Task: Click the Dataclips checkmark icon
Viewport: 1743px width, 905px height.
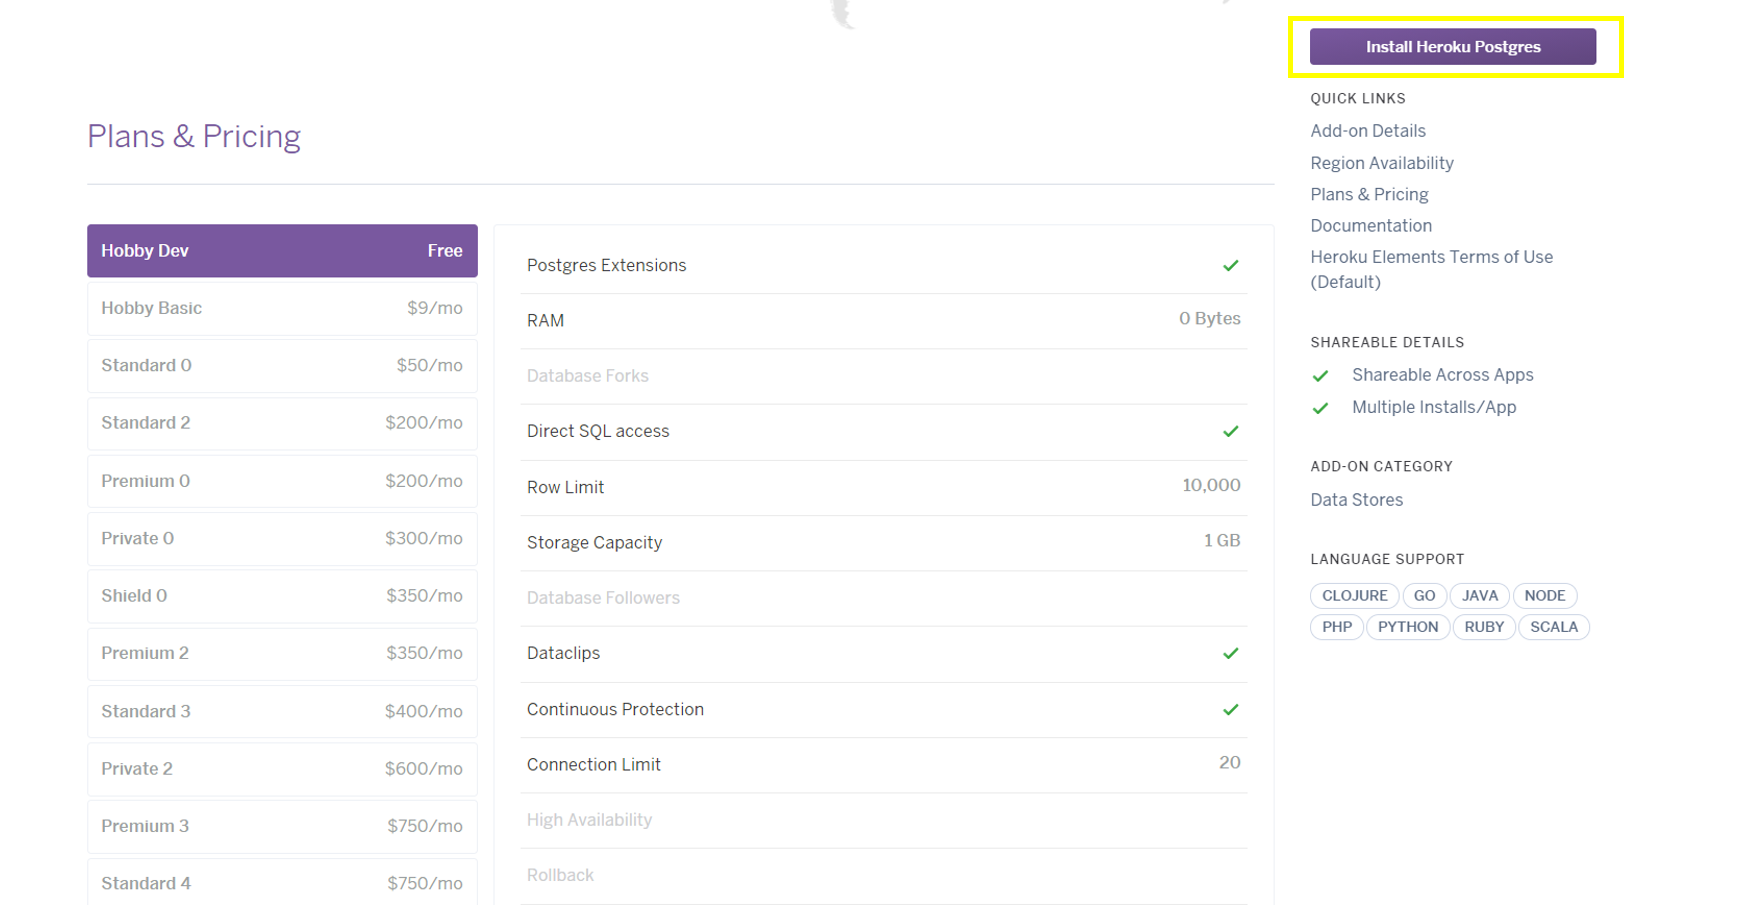Action: click(x=1230, y=654)
